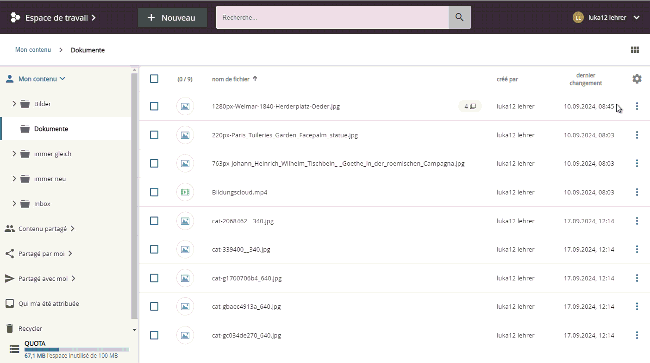Go to Mon contenu breadcrumb
Screen dimensions: 650x363
click(33, 50)
